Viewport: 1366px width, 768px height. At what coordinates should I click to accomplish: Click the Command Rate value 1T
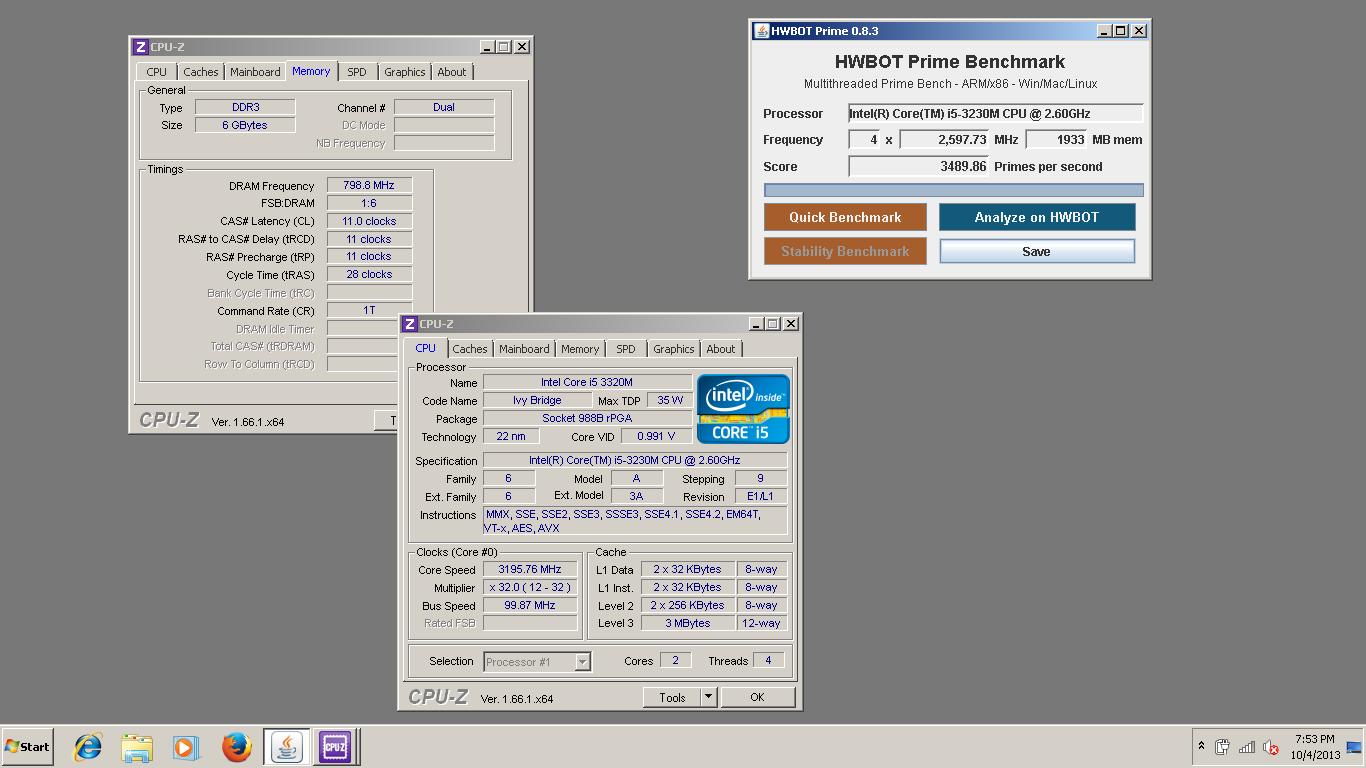369,311
